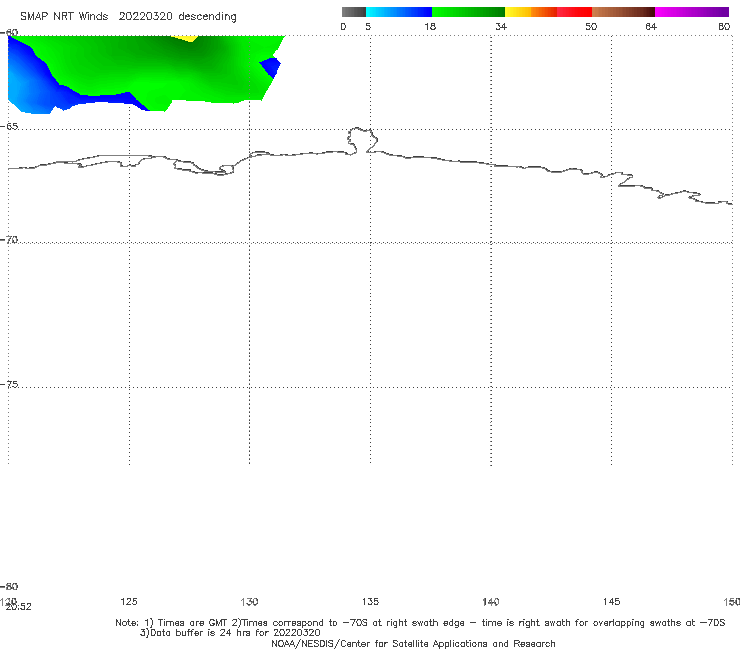Click the longitude label '145'

tap(612, 601)
